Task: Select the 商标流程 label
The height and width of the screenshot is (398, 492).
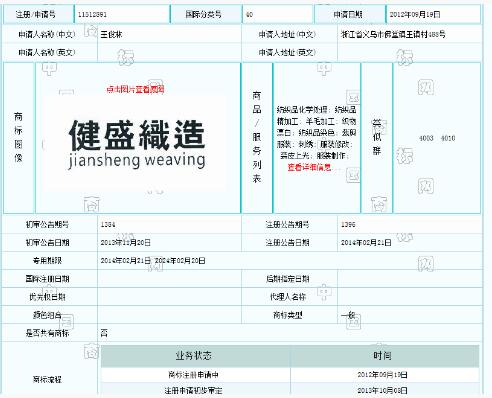Action: tap(47, 379)
